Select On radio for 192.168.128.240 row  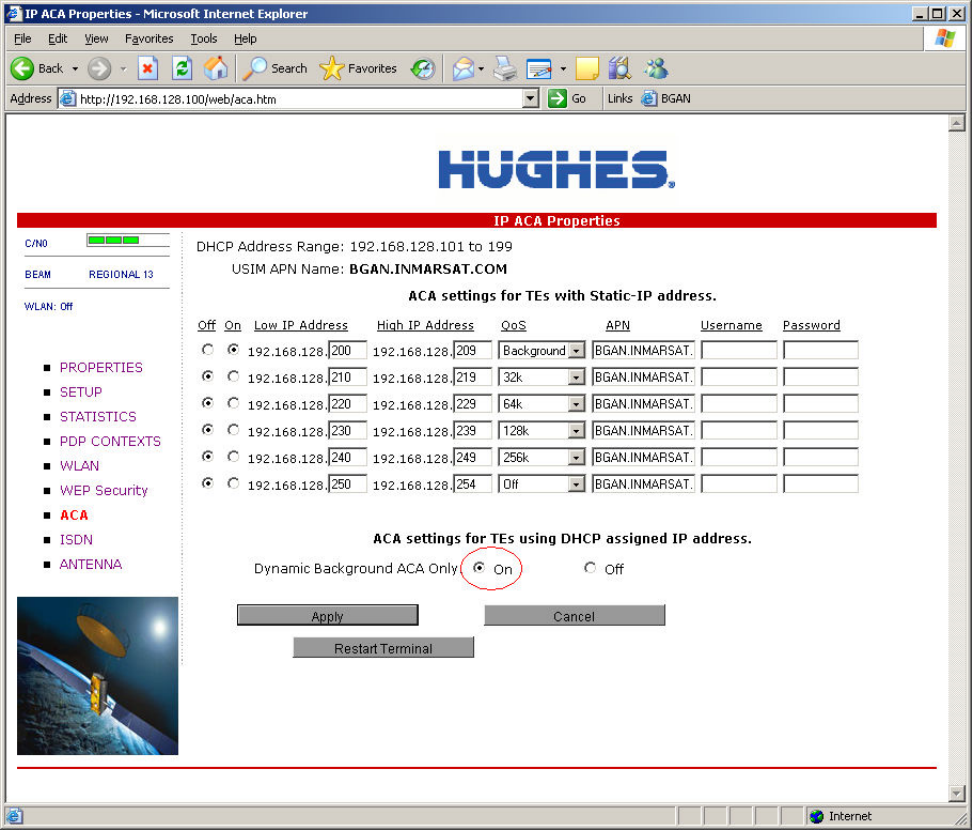233,456
